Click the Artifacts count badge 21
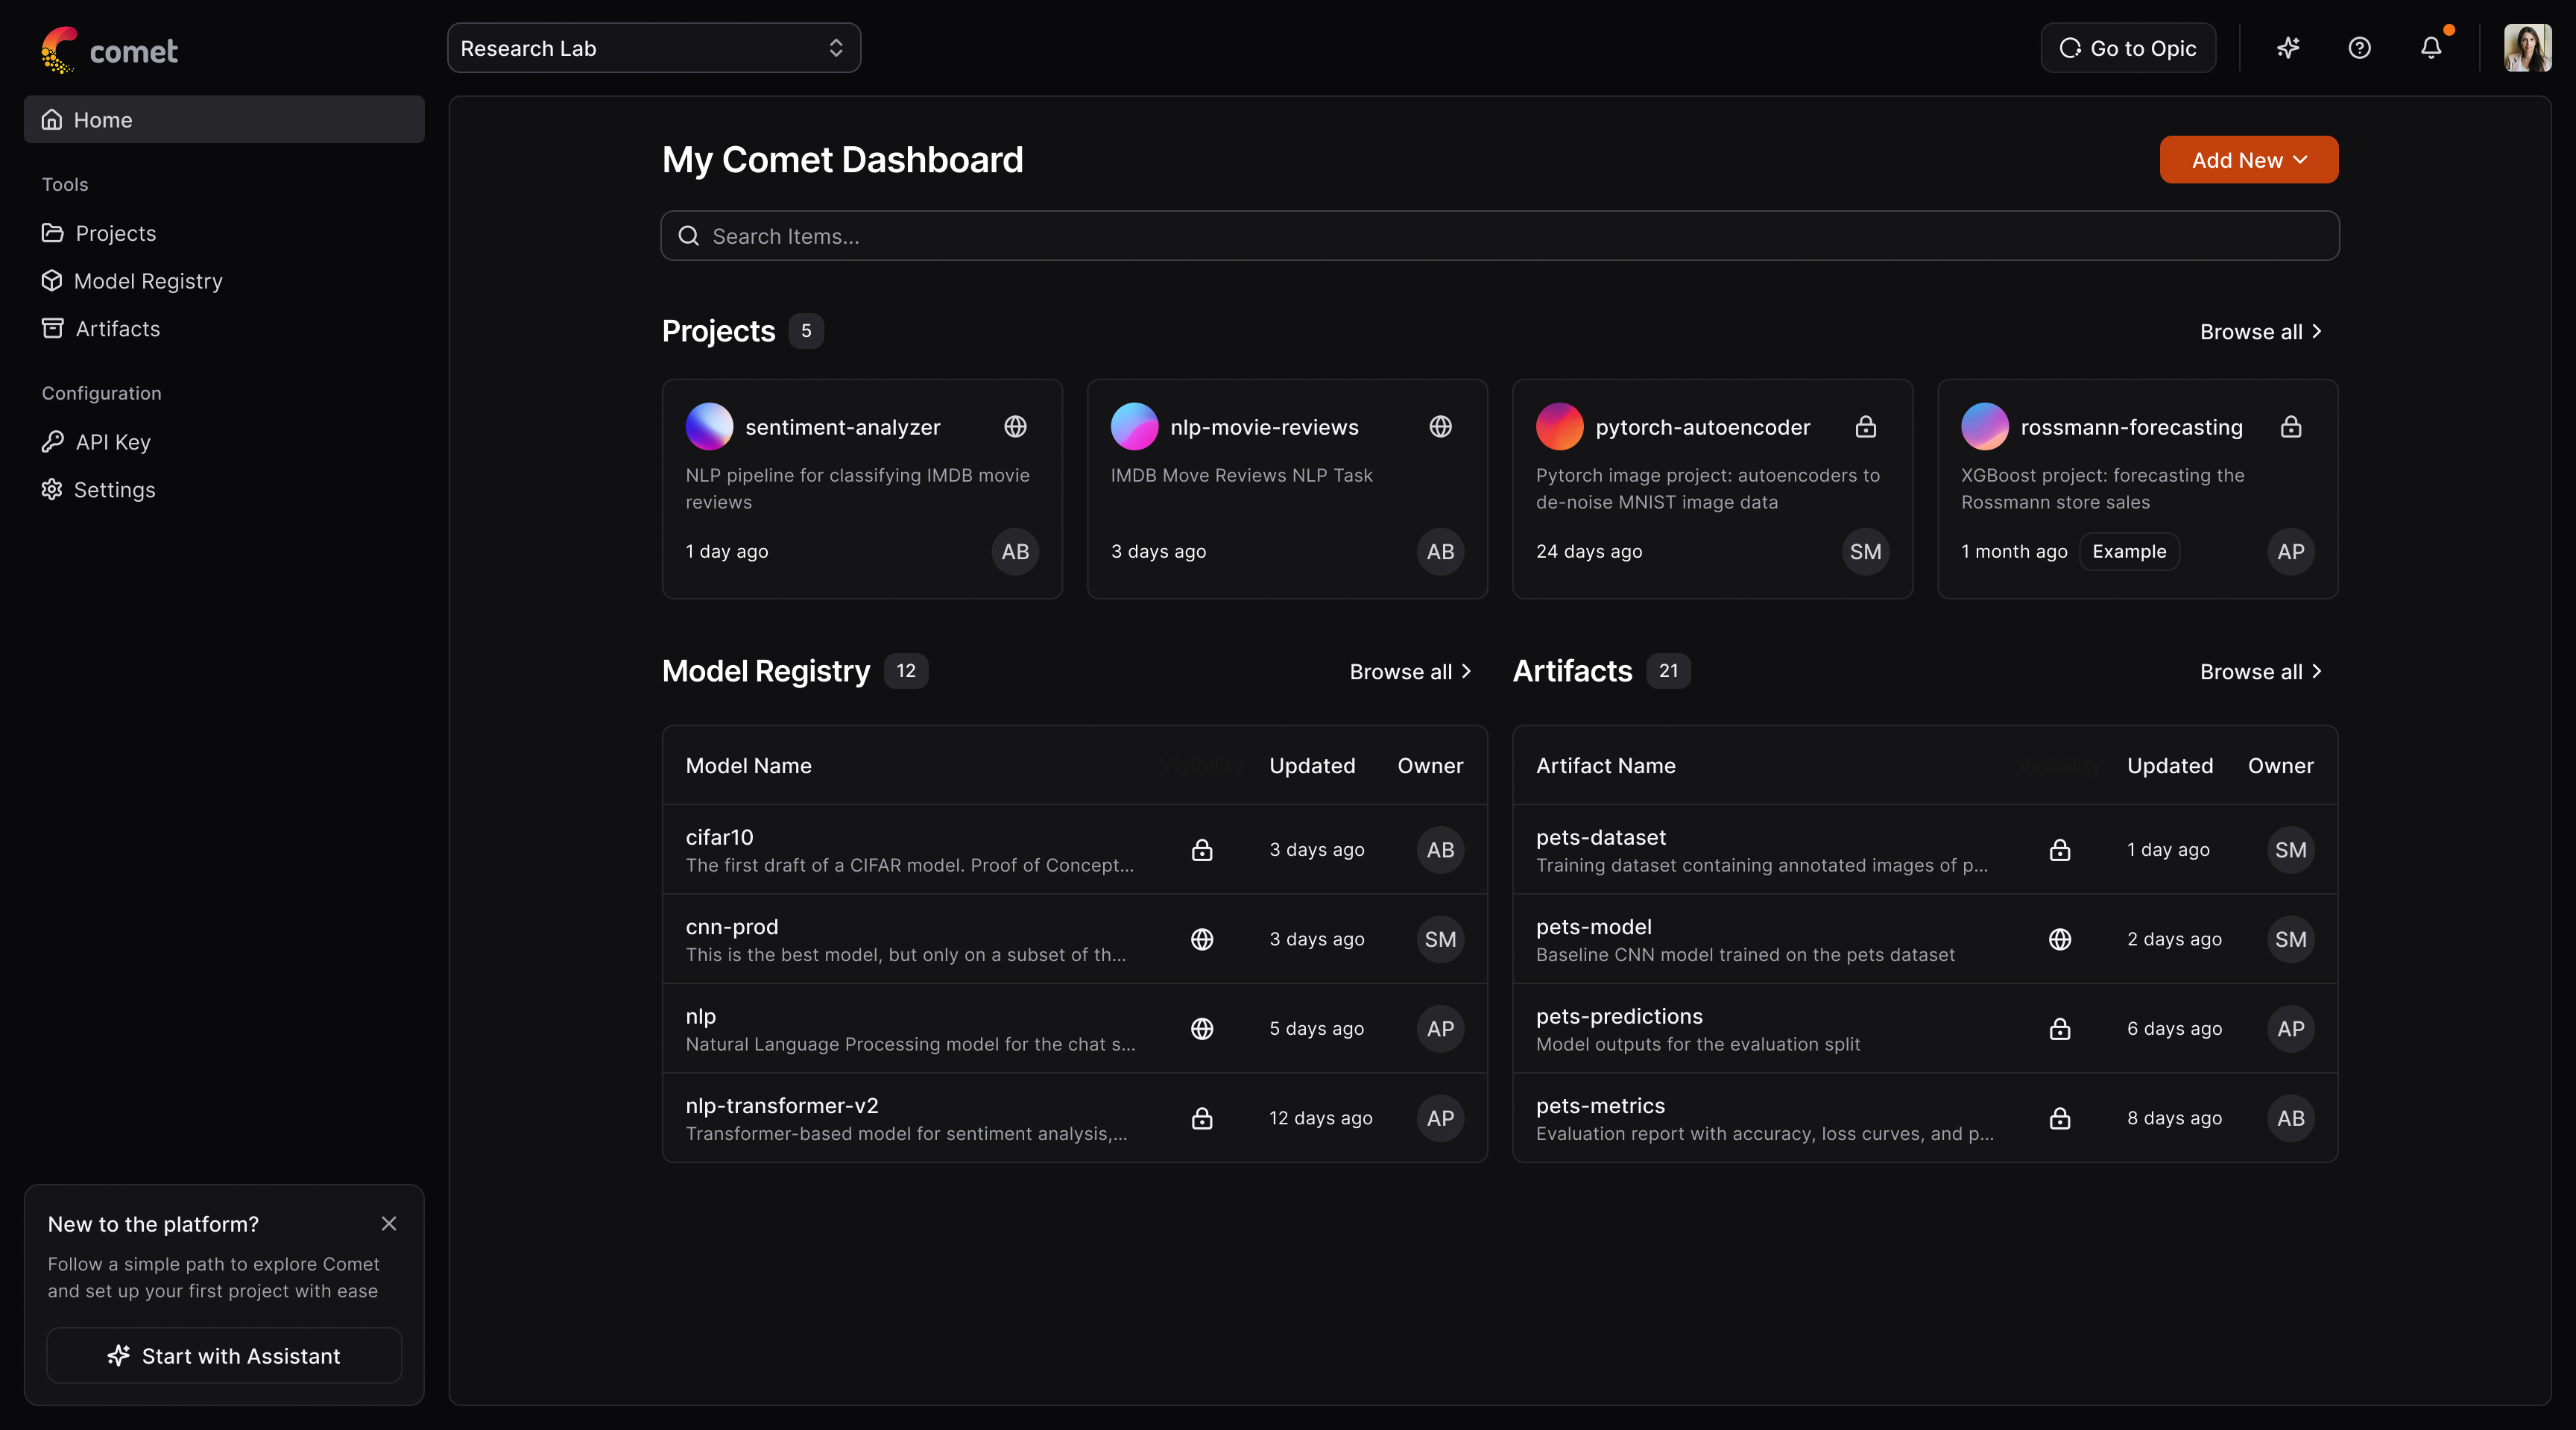This screenshot has height=1430, width=2576. (1668, 671)
